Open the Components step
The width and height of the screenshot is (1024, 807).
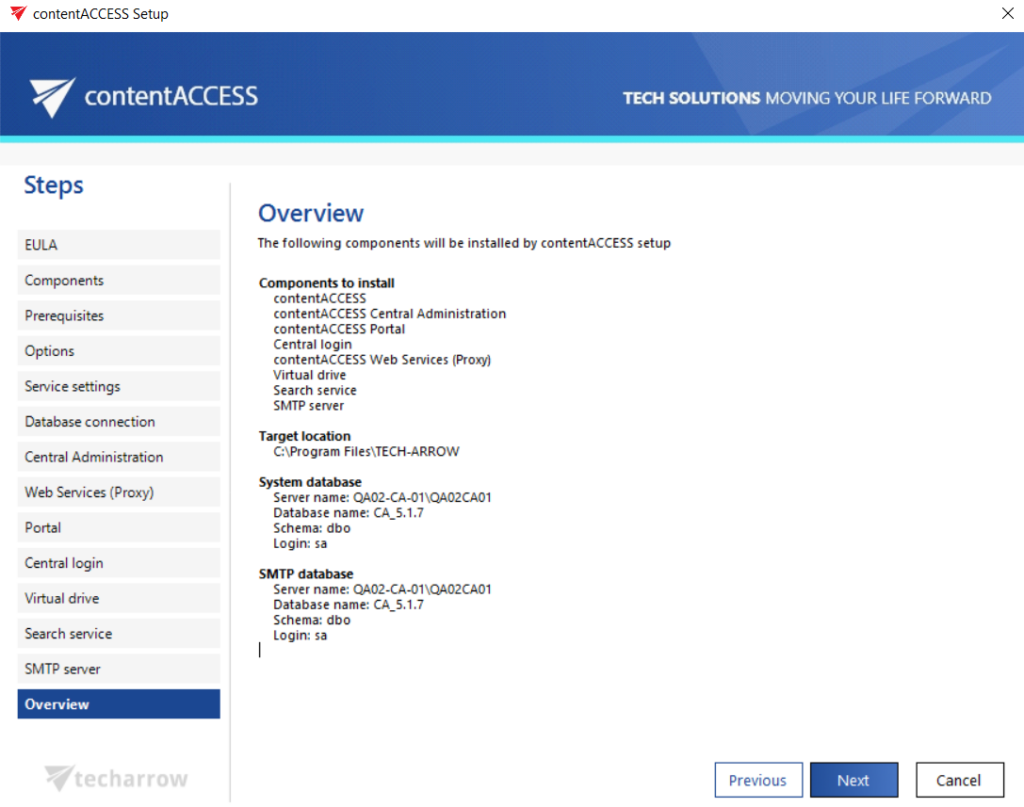(x=118, y=280)
